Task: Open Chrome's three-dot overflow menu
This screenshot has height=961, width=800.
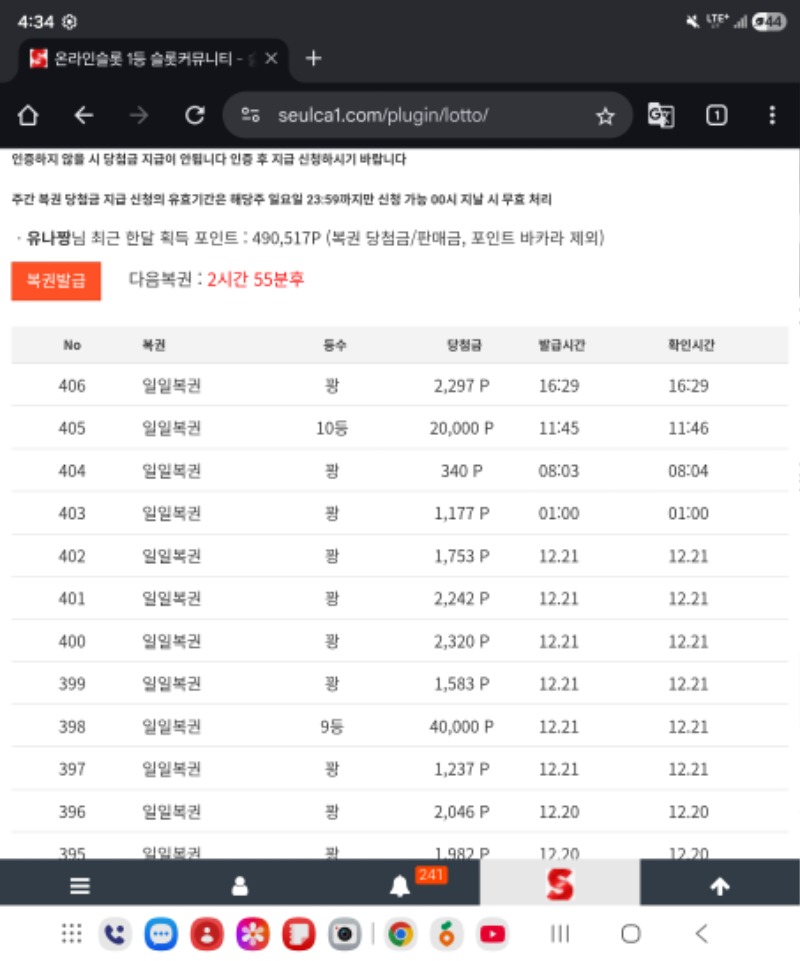Action: click(x=771, y=116)
